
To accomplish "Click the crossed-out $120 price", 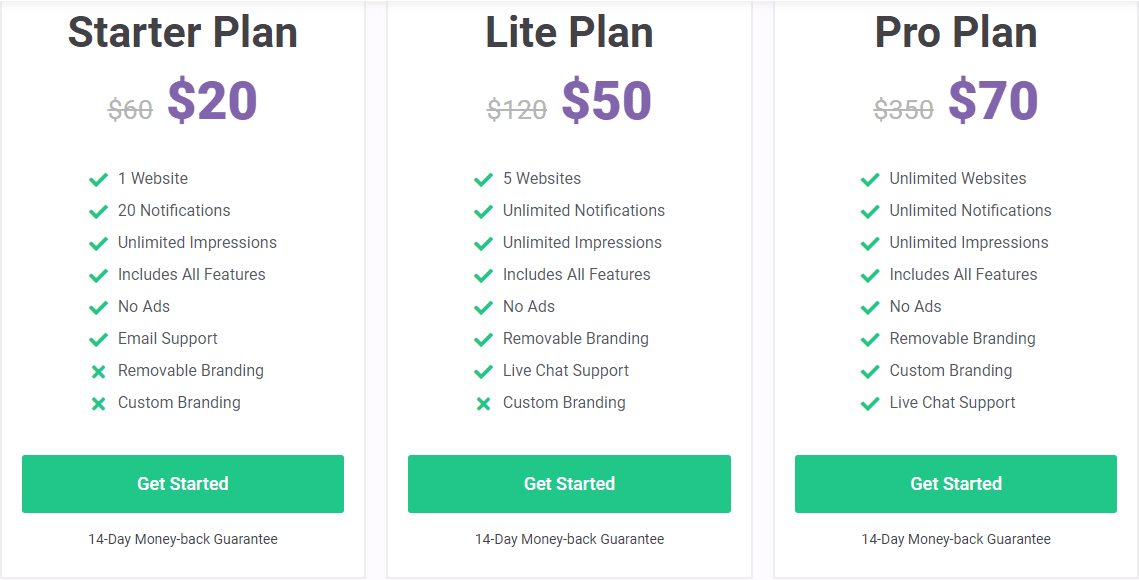I will pos(515,110).
